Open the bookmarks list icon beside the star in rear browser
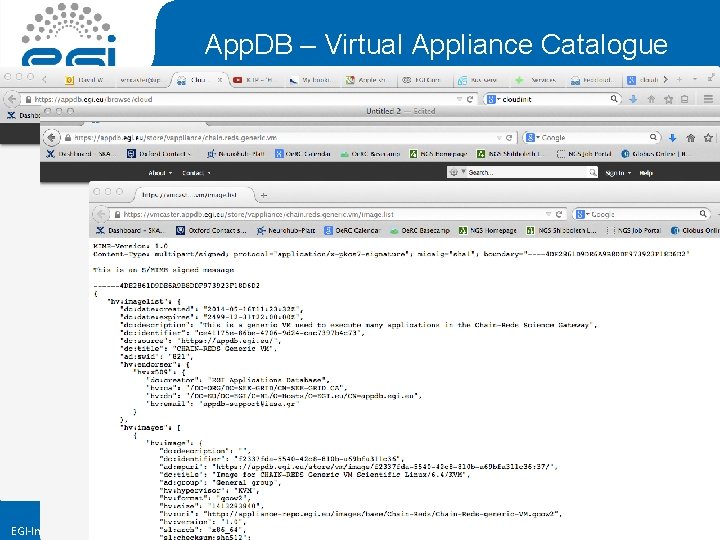The width and height of the screenshot is (720, 540). 685,99
